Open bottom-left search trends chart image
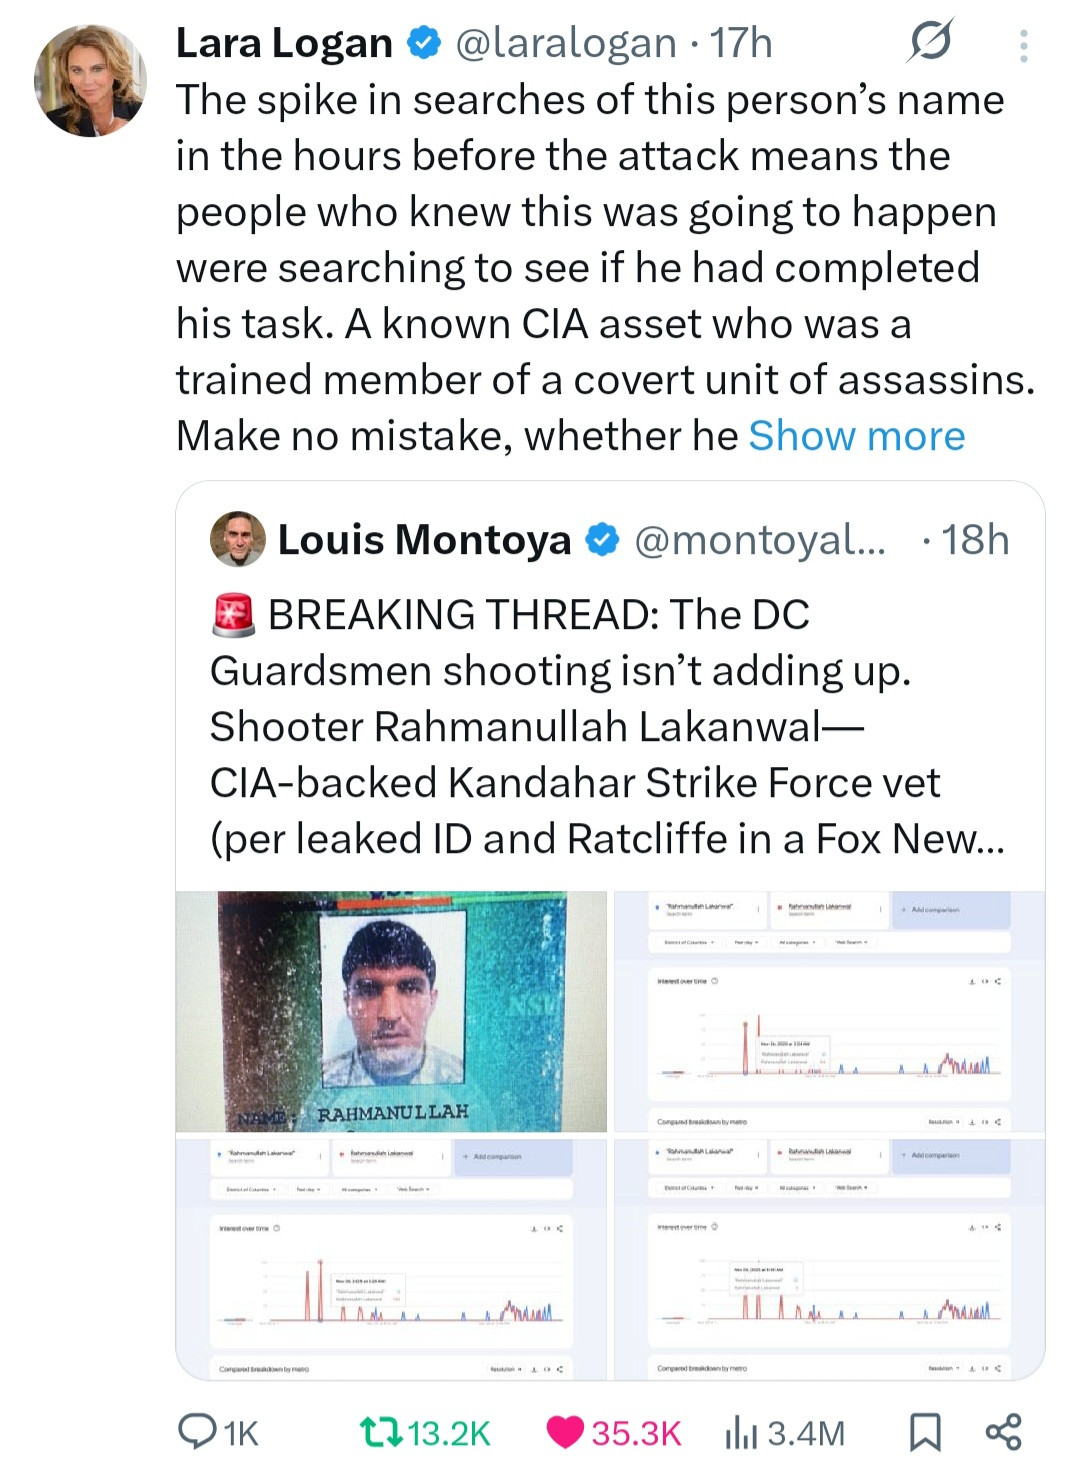Viewport: 1080px width, 1476px height. [x=391, y=1258]
